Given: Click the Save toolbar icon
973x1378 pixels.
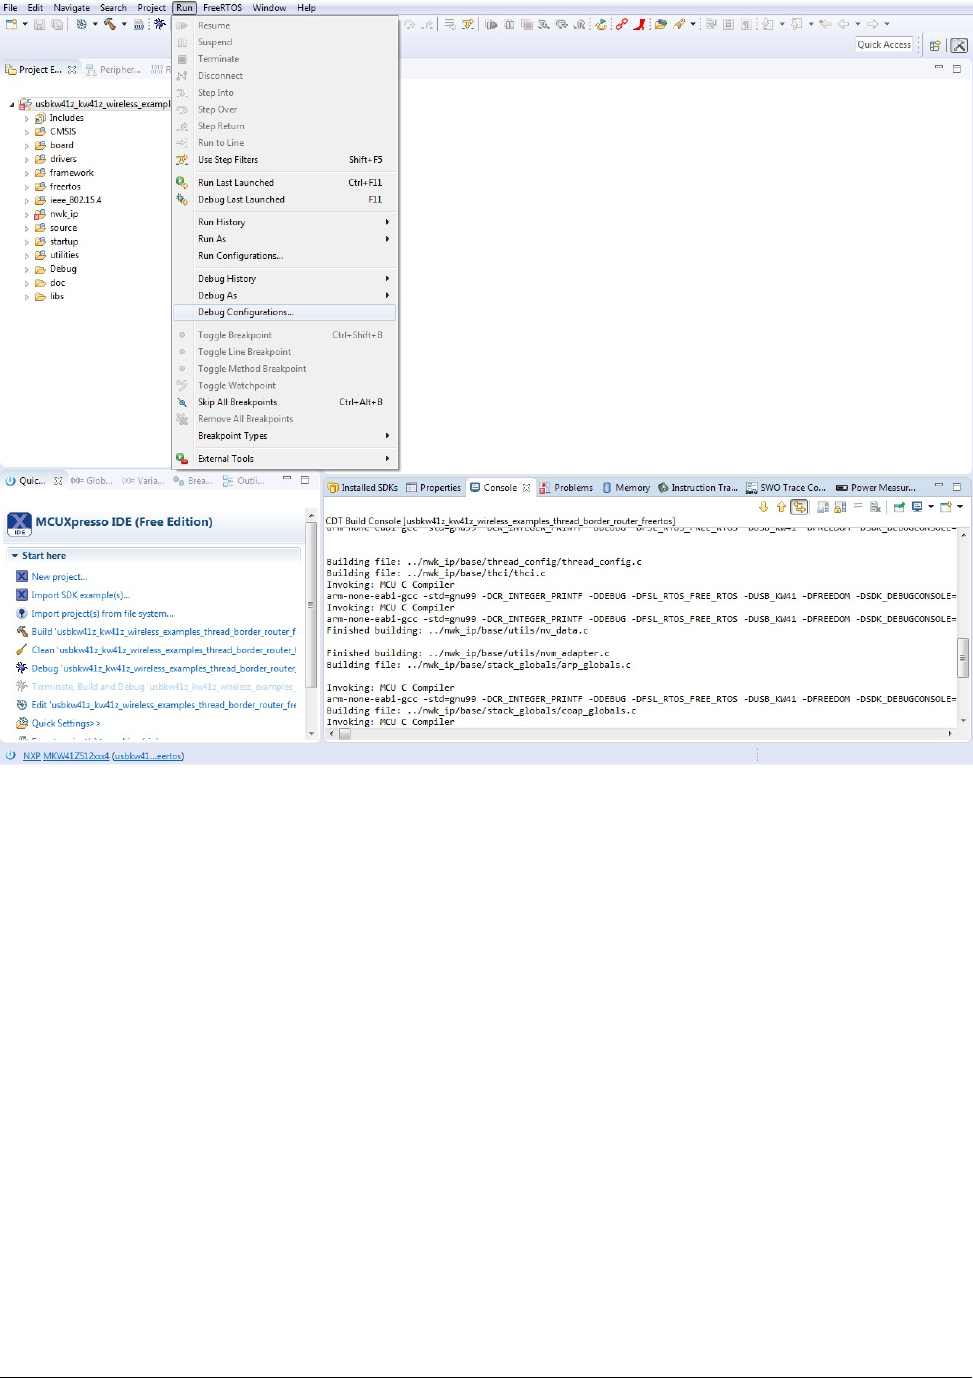Looking at the screenshot, I should (x=40, y=24).
